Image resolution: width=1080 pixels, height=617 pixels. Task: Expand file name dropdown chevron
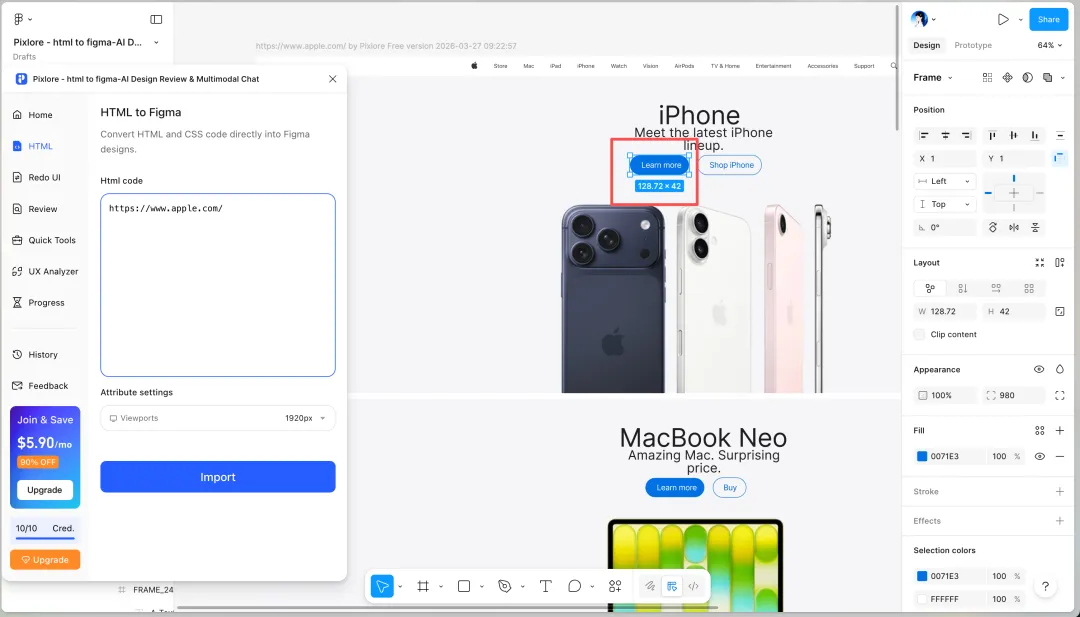click(x=156, y=42)
